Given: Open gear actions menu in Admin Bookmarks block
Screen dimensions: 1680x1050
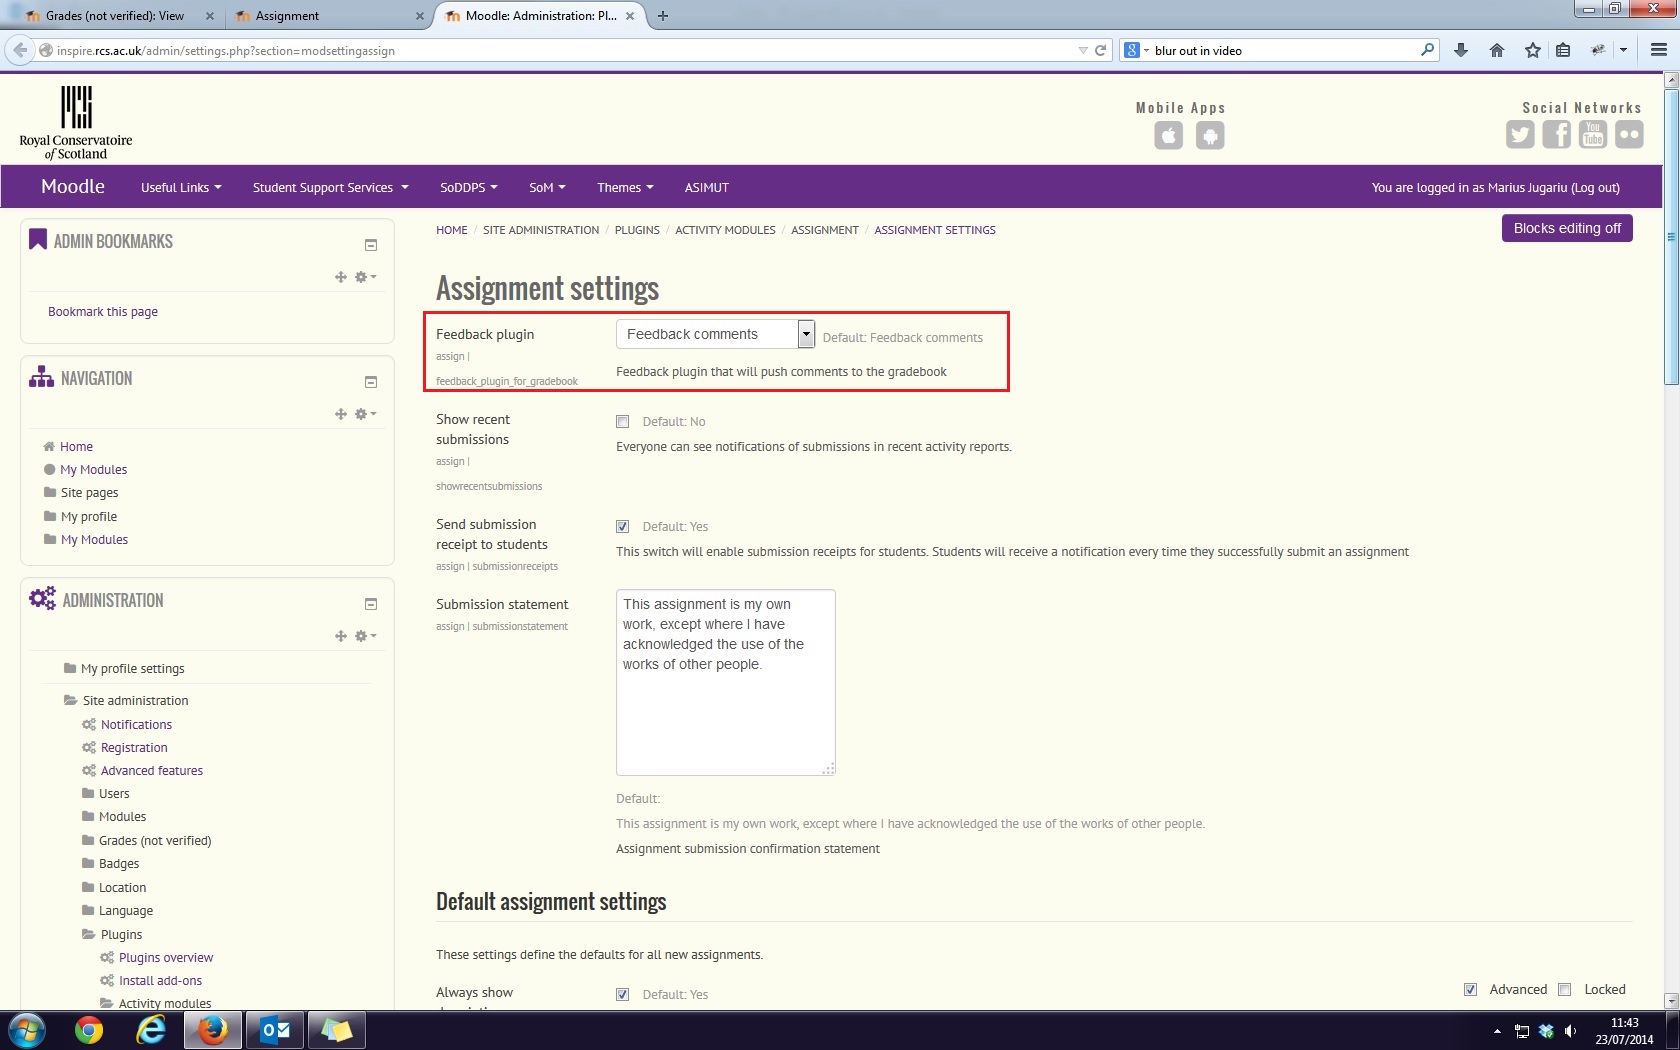Looking at the screenshot, I should pyautogui.click(x=365, y=277).
